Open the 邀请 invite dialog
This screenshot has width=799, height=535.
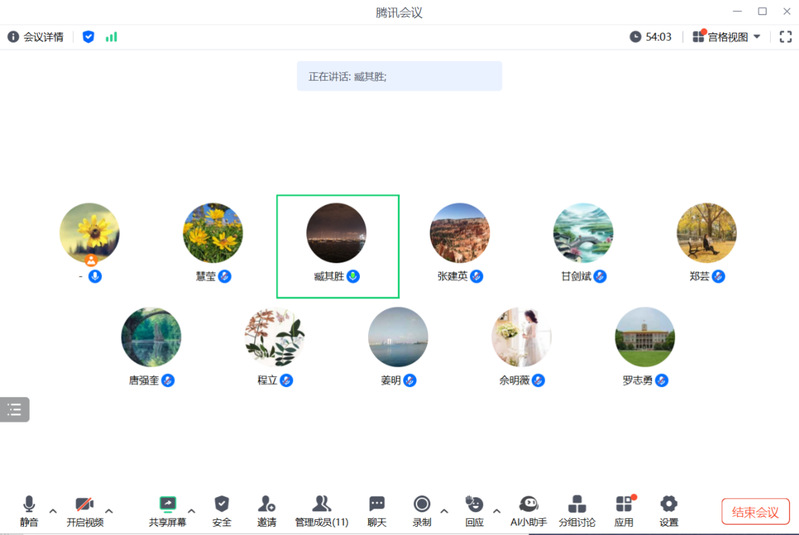tap(266, 504)
